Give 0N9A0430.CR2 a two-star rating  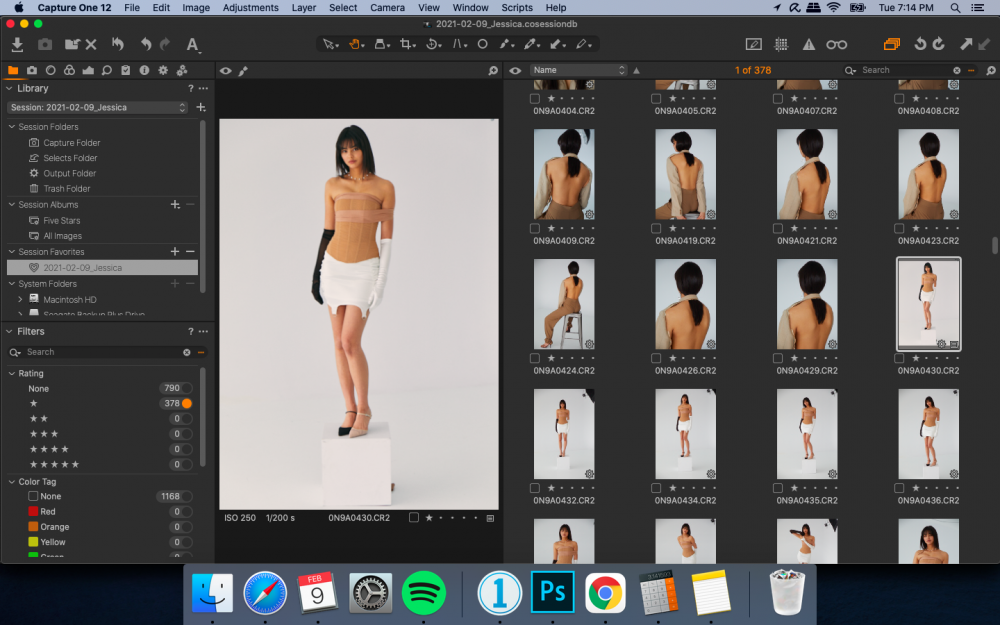point(926,358)
